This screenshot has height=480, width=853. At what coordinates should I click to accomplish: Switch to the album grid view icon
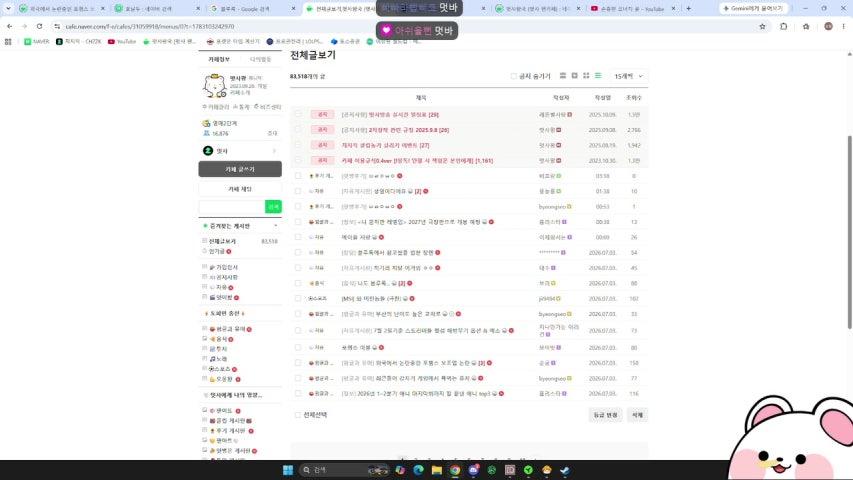pos(586,76)
